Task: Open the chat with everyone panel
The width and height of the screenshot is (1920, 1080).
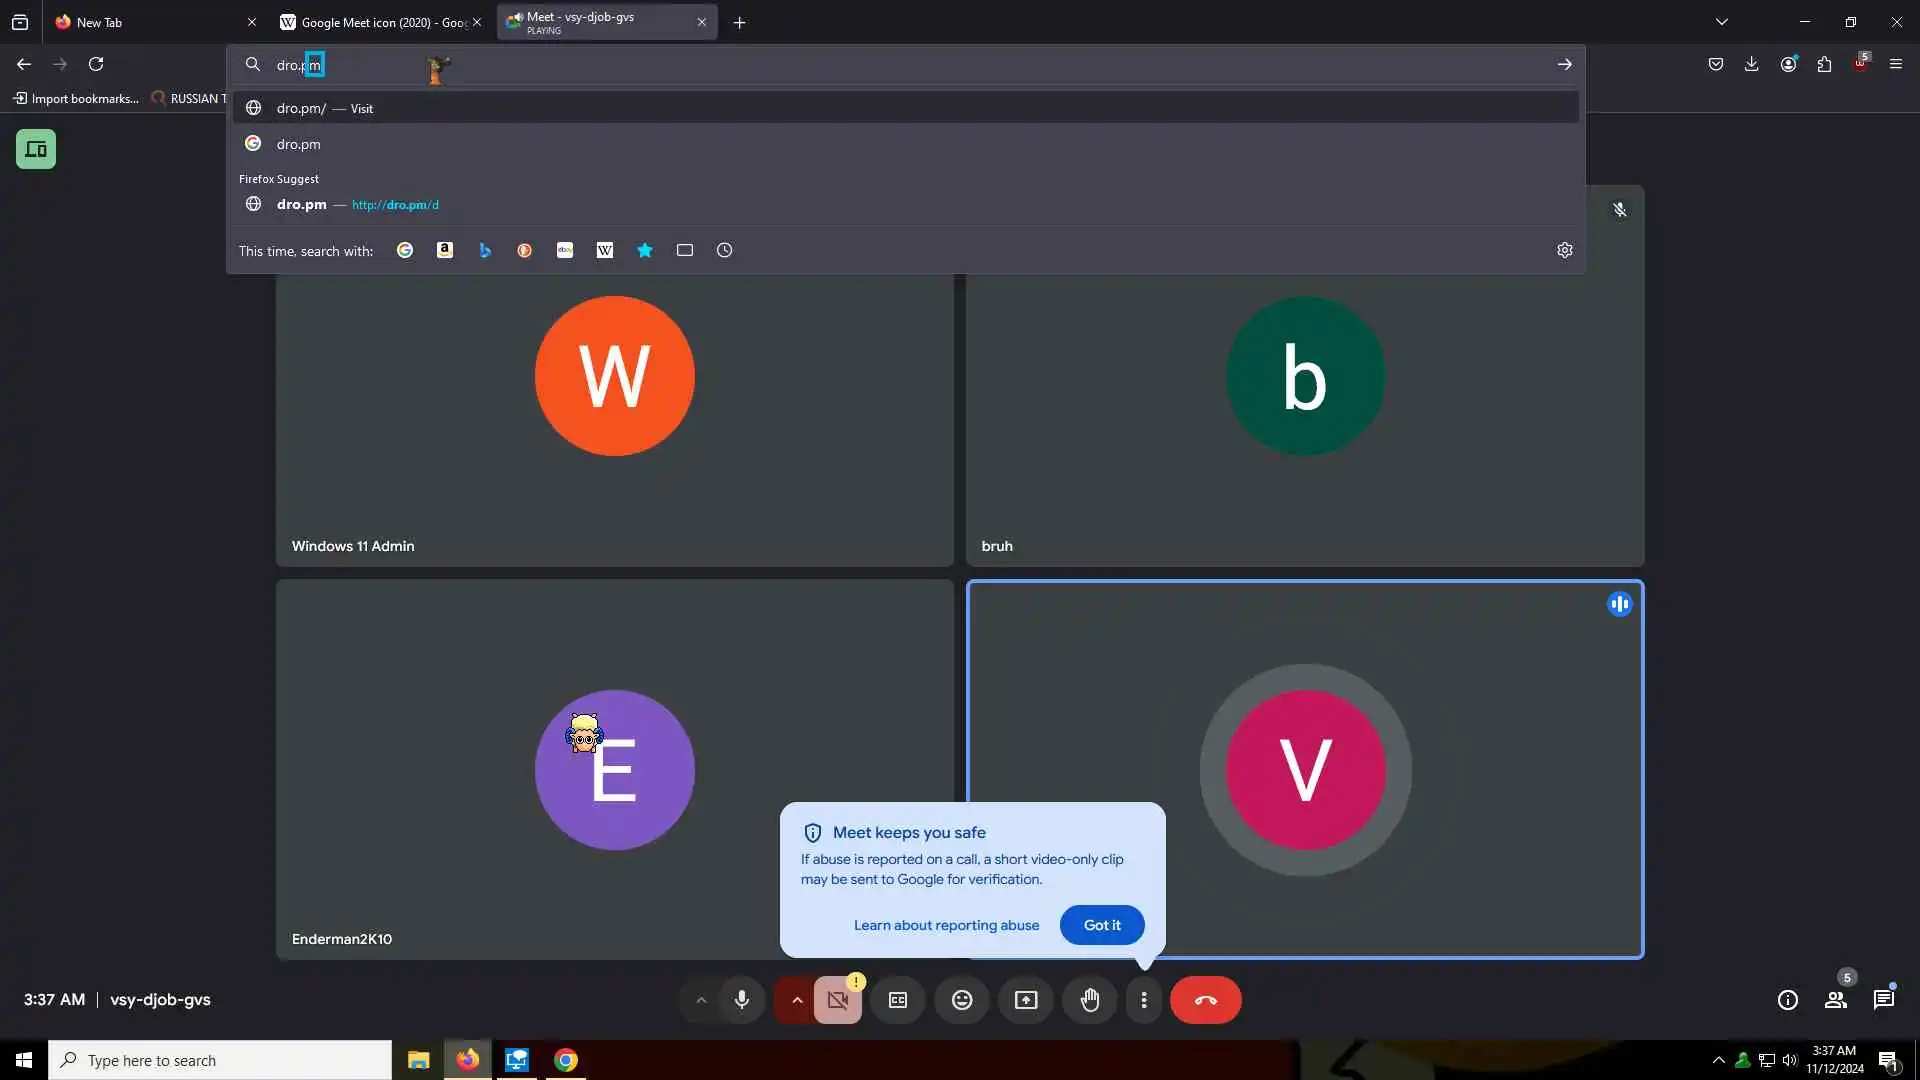Action: (x=1884, y=1000)
